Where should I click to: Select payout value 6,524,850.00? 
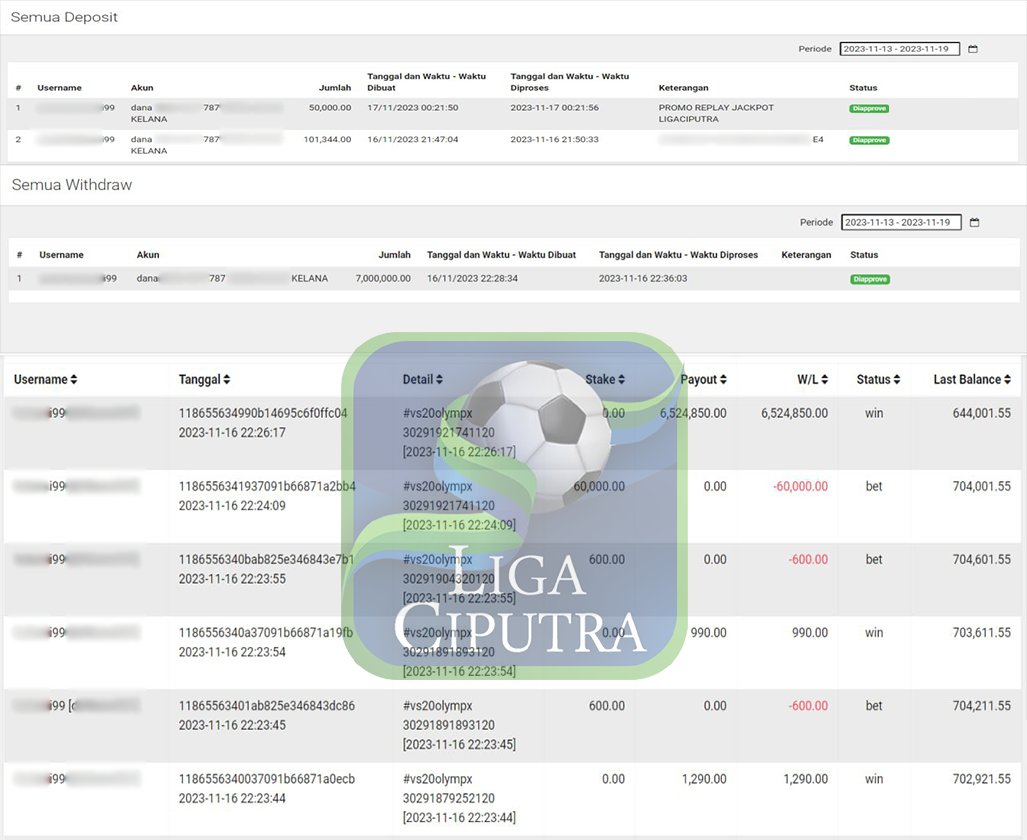coord(693,413)
